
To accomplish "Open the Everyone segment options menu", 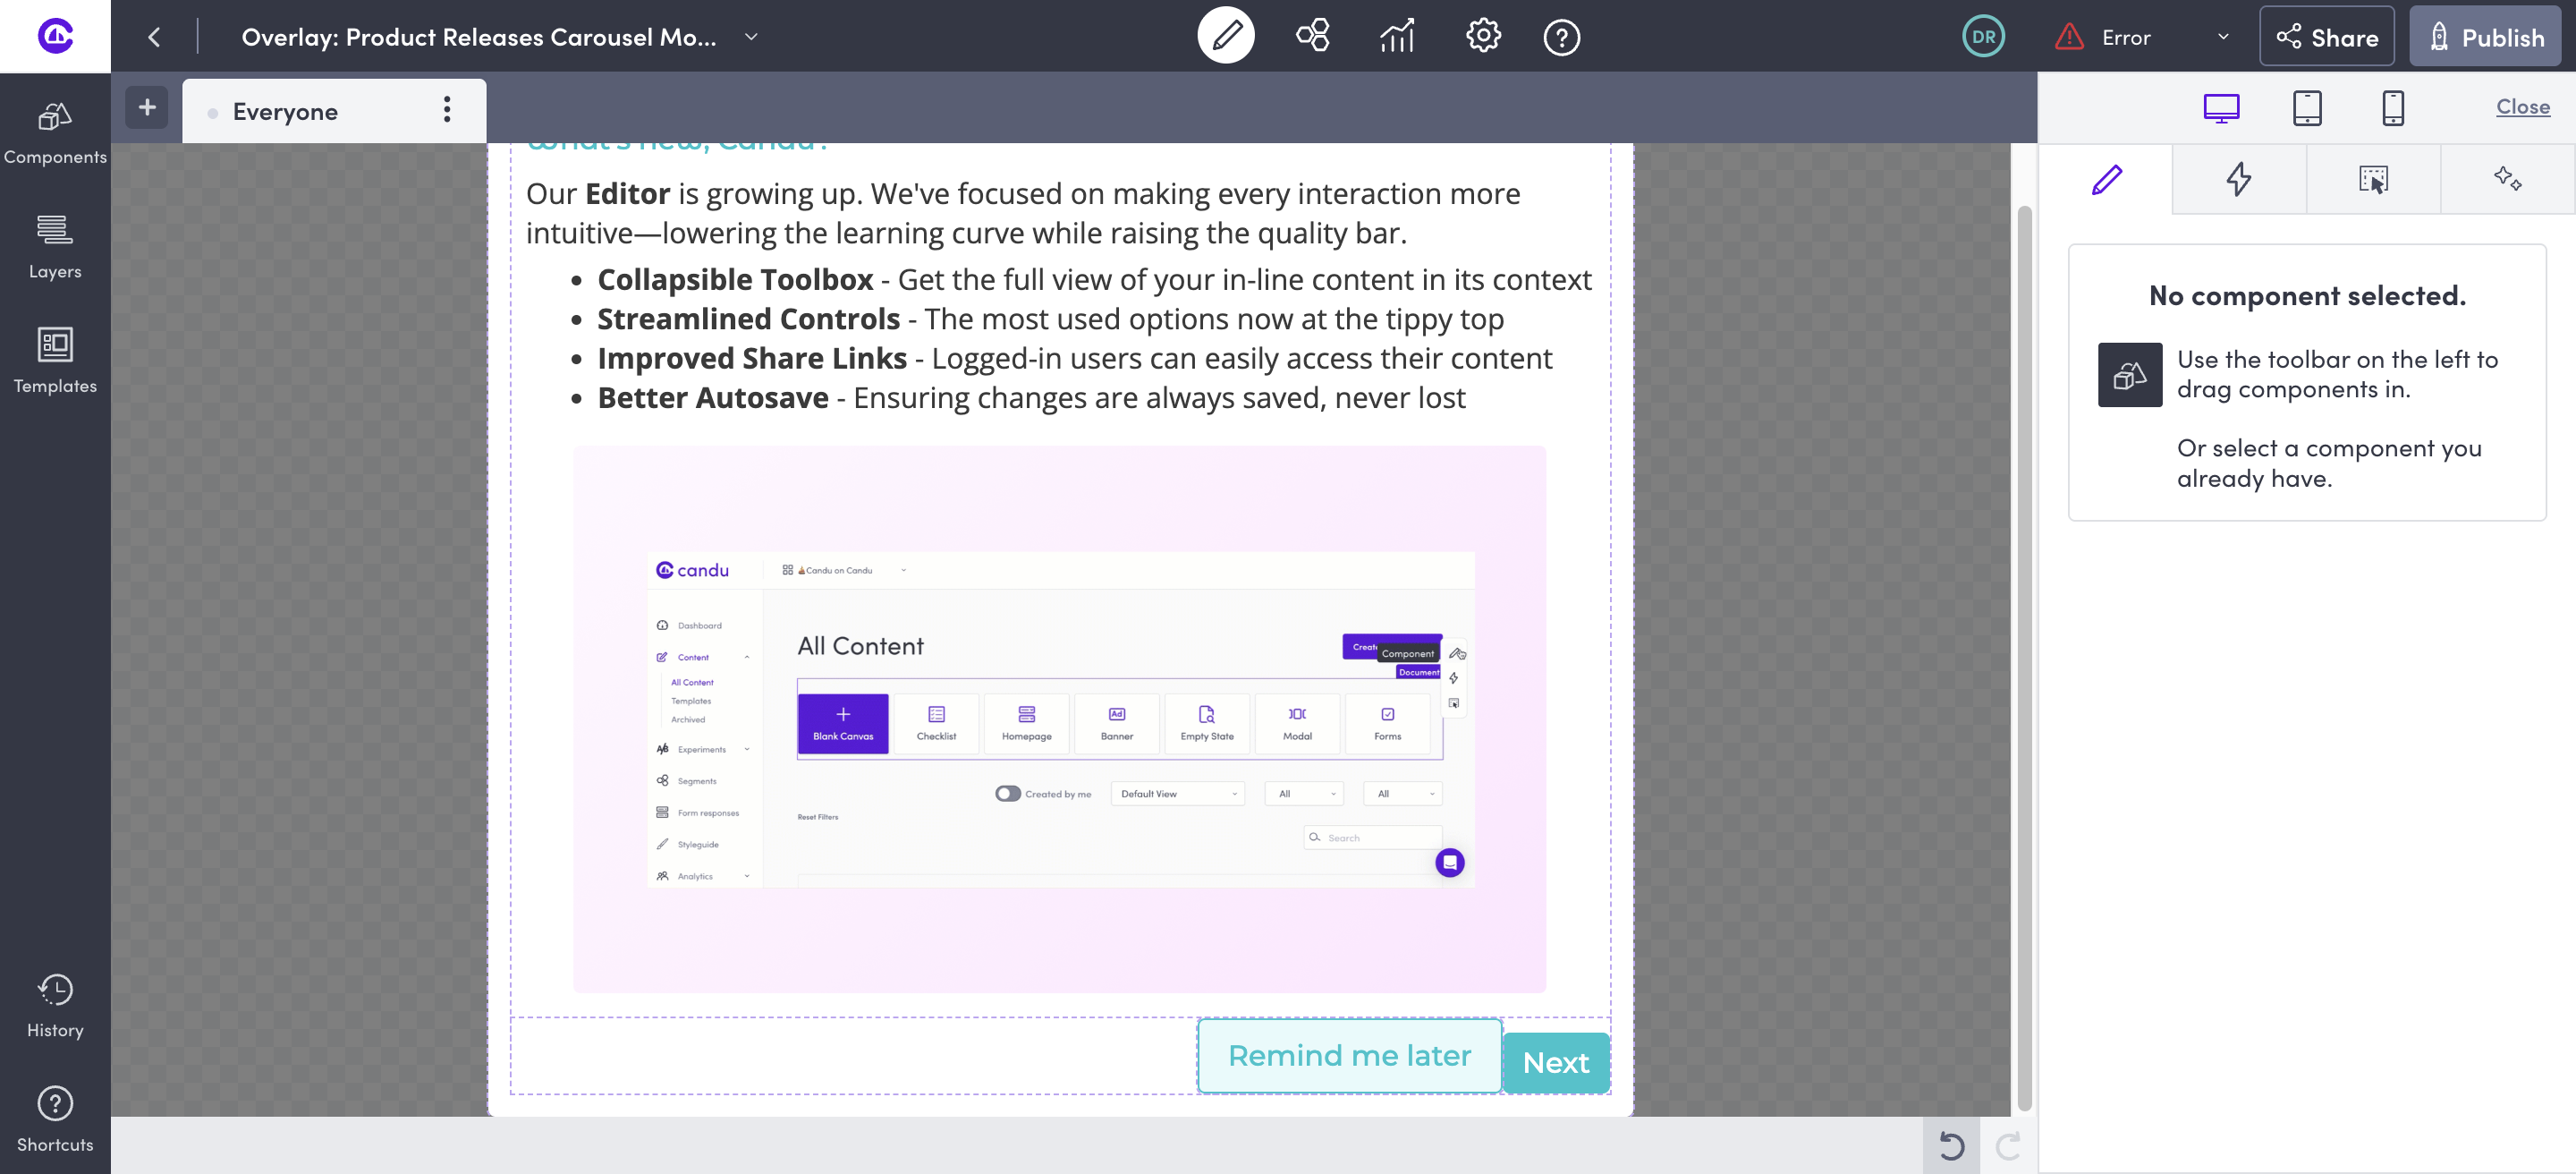I will [x=447, y=110].
